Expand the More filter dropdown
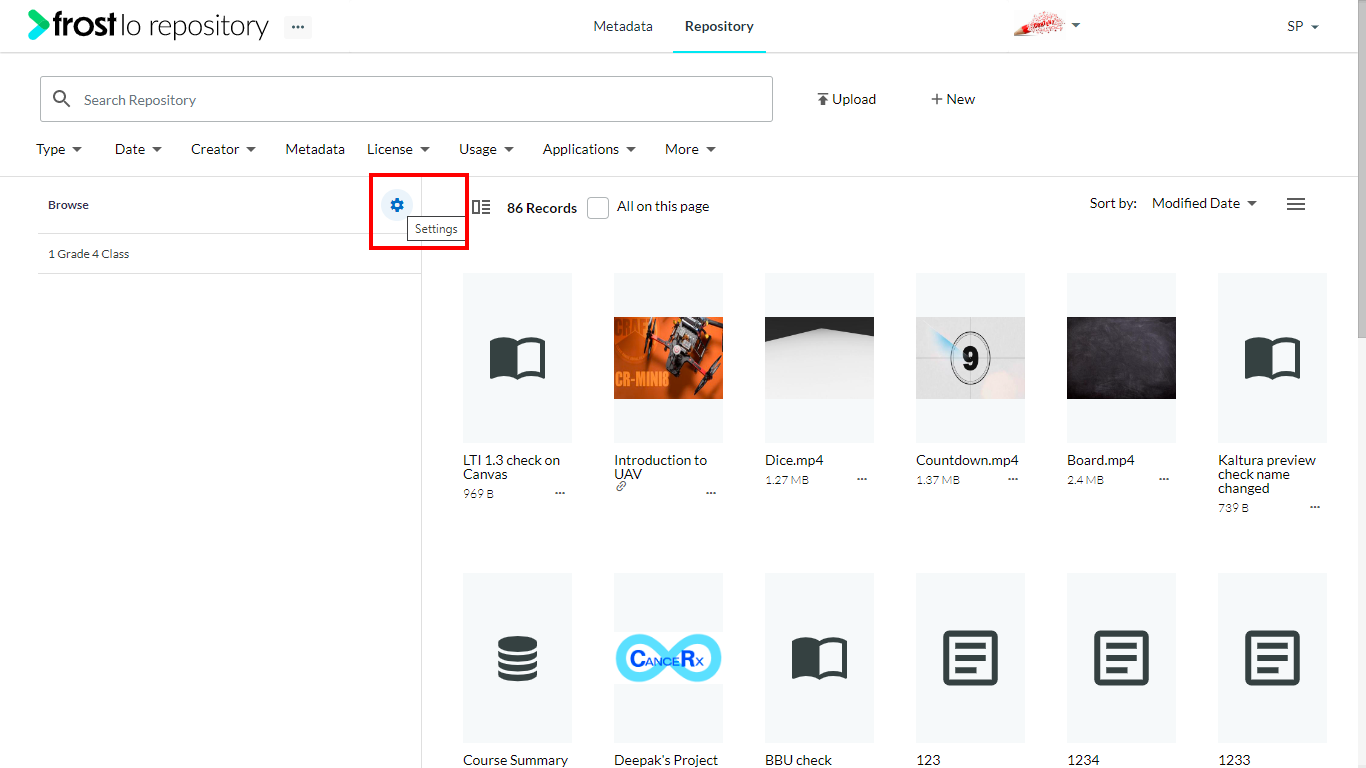This screenshot has width=1366, height=768. (x=690, y=149)
